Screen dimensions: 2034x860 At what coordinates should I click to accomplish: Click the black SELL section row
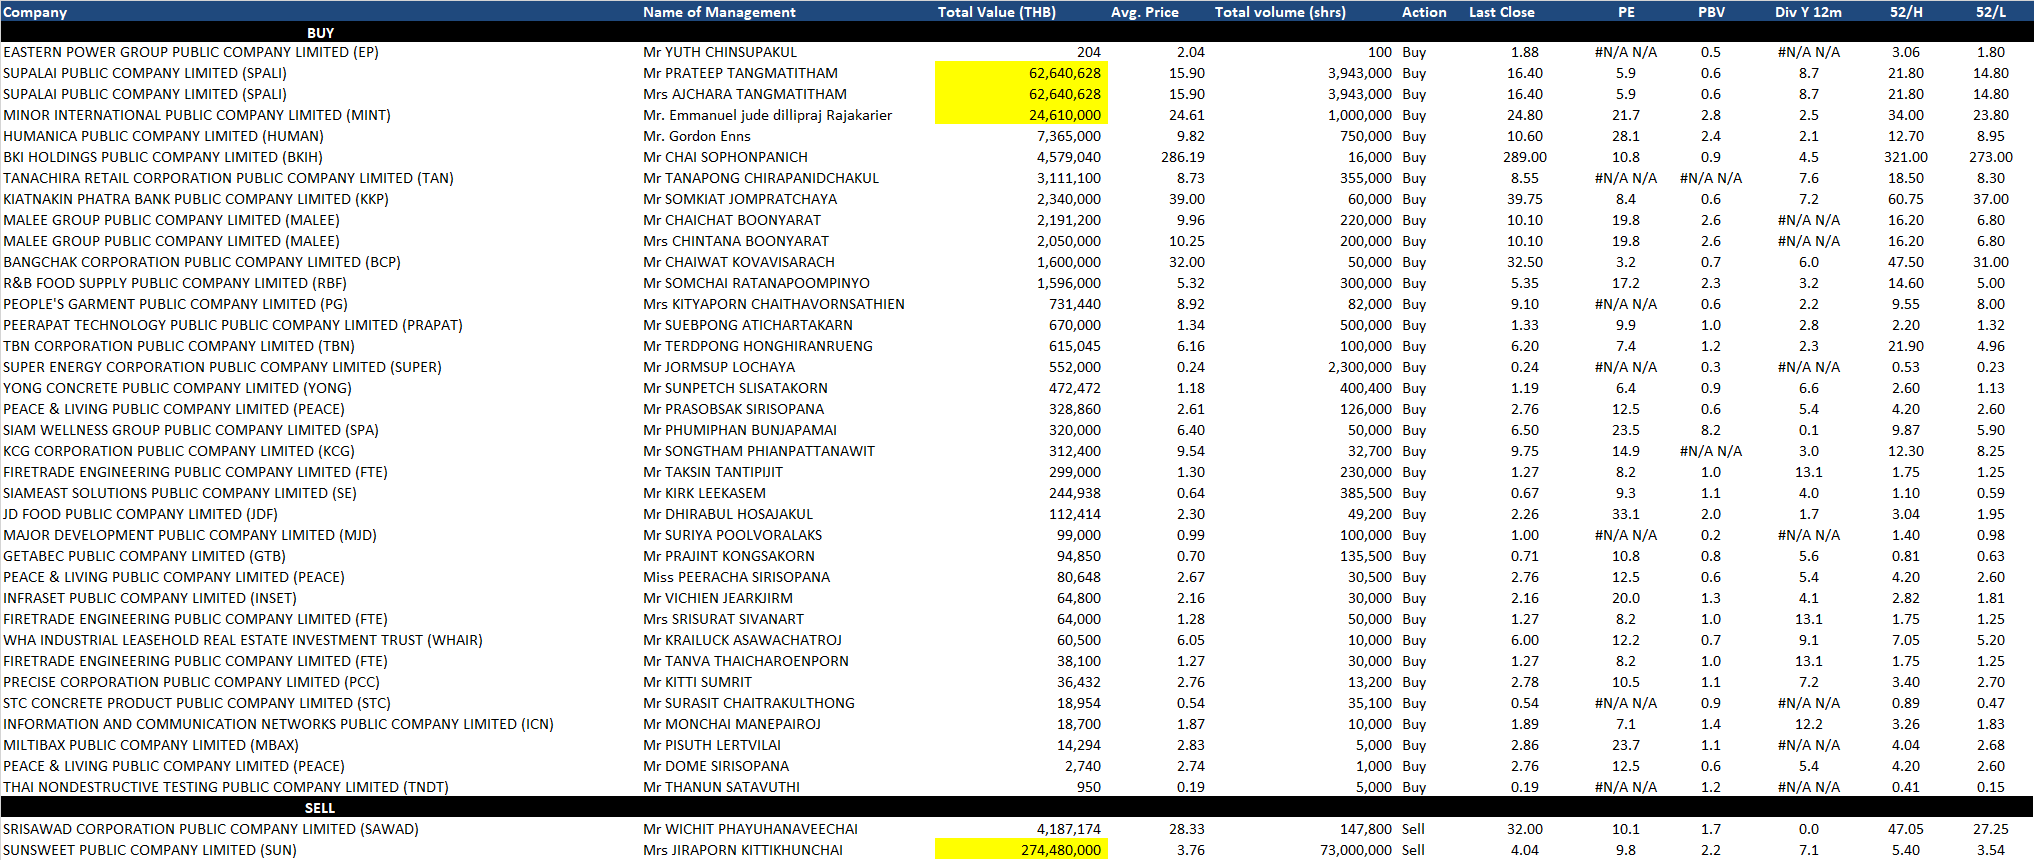point(320,808)
